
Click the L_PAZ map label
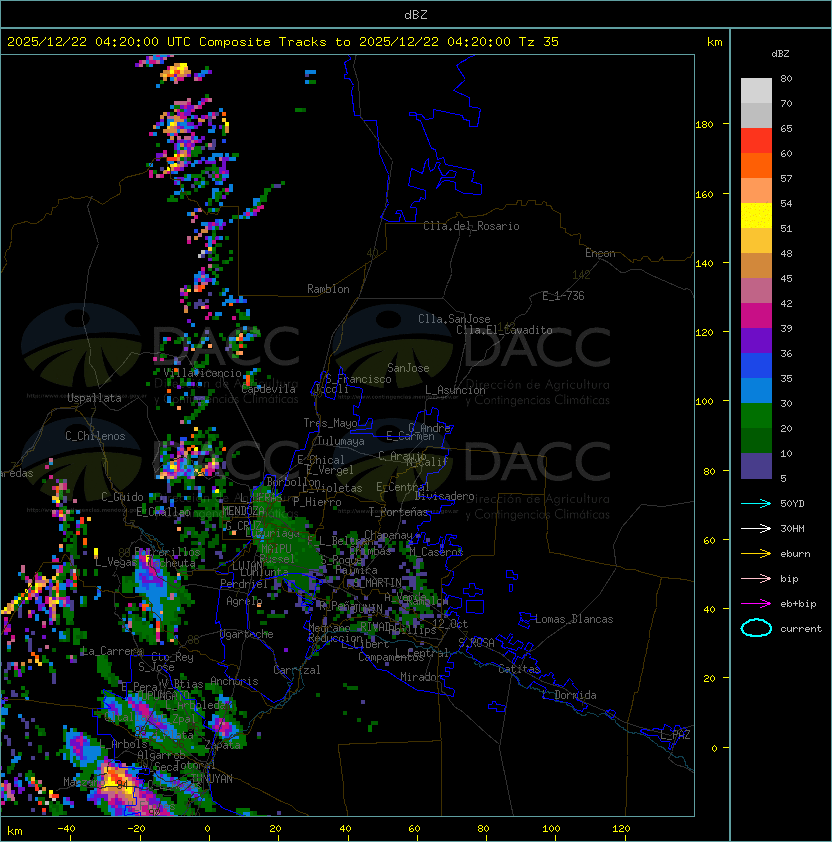675,734
